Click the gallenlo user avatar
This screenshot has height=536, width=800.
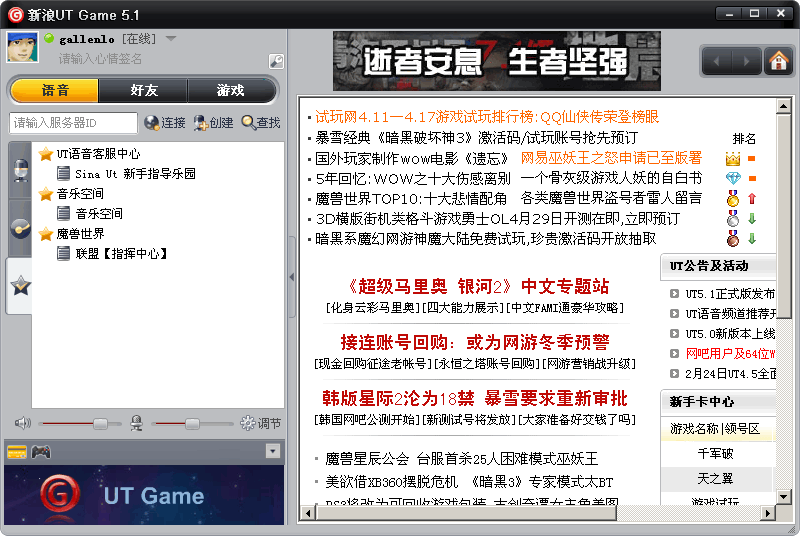click(x=22, y=47)
